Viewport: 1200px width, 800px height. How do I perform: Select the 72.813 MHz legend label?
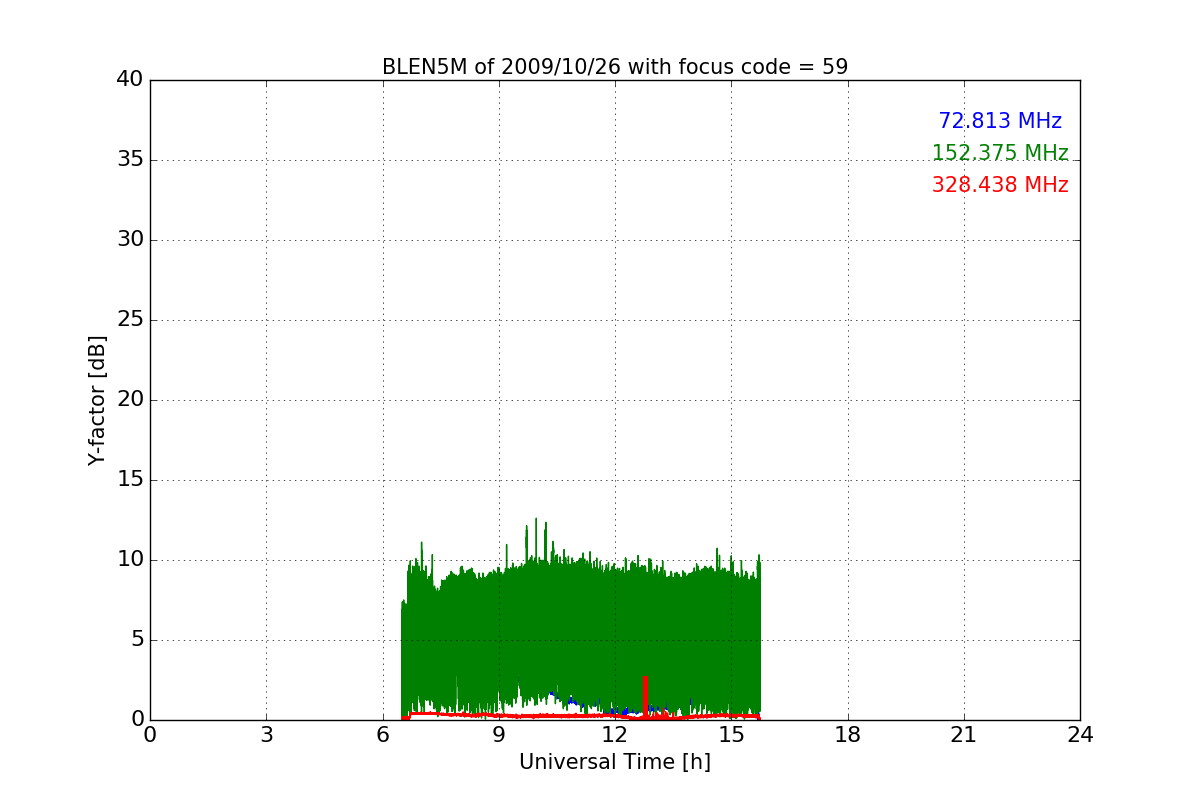click(x=1000, y=121)
